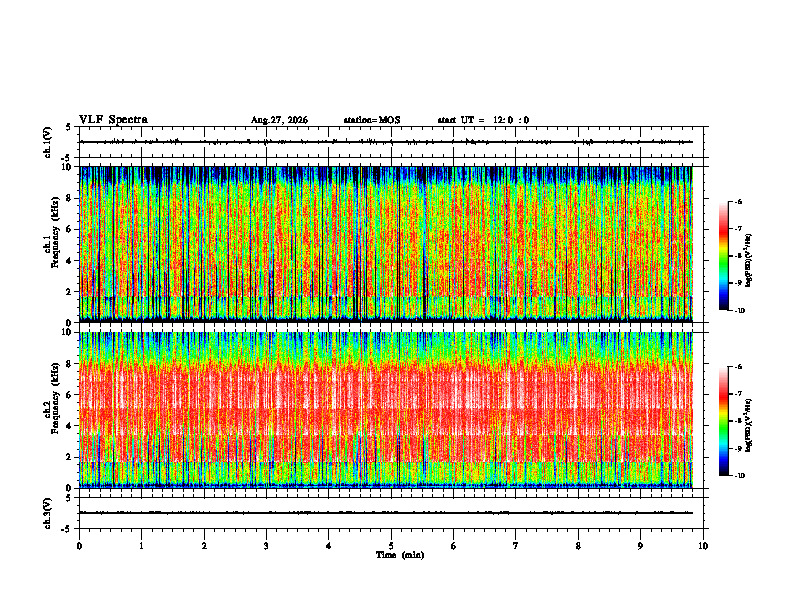Click the "start UT = 12:0 :0" header text

coord(483,120)
